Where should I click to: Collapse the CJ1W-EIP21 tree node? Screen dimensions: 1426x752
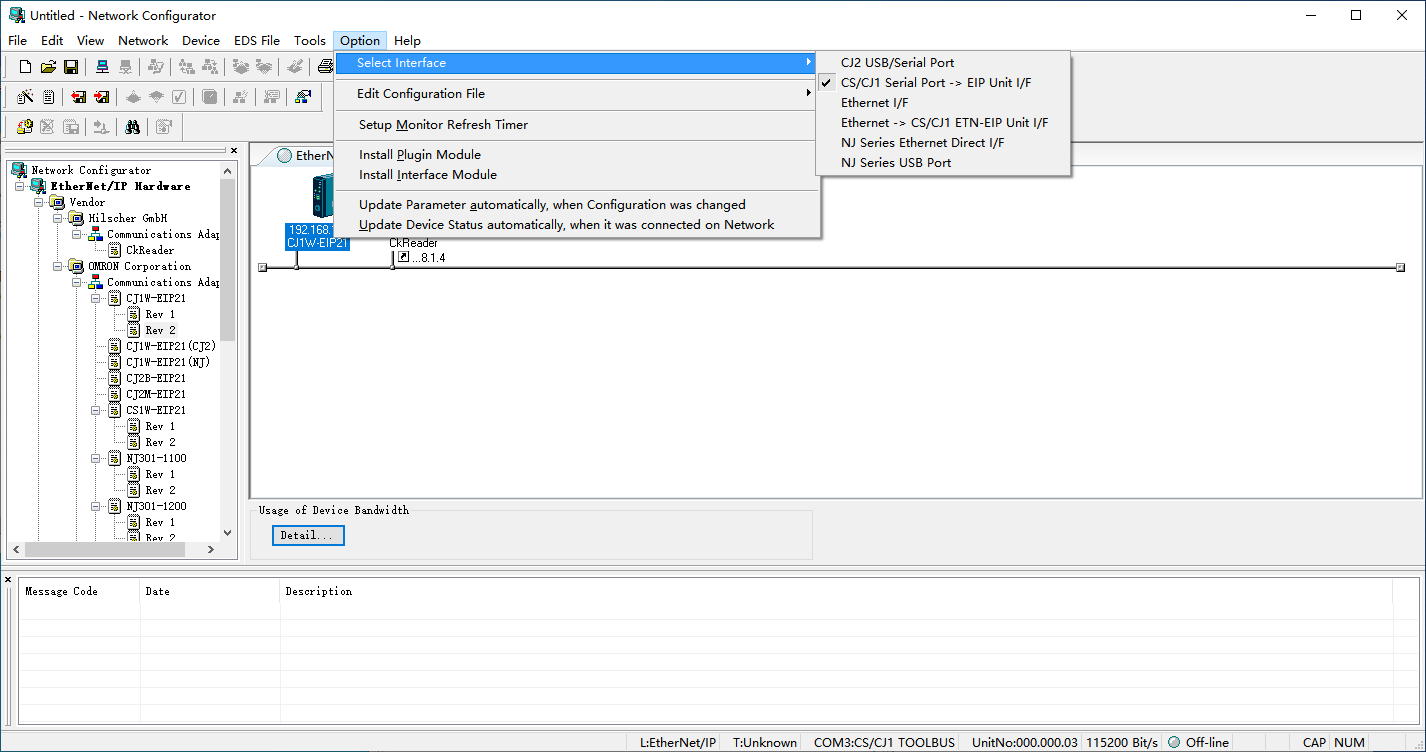[96, 298]
